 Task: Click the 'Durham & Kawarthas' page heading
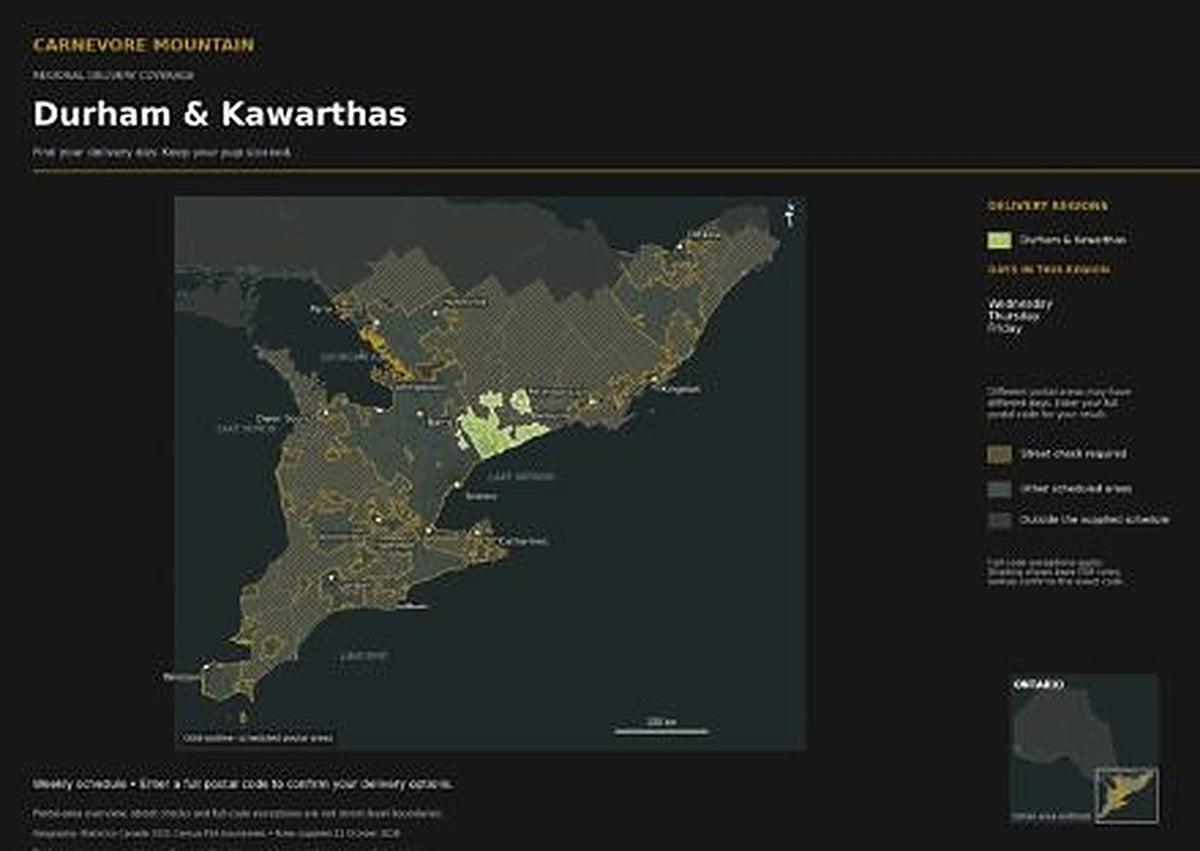(x=220, y=114)
